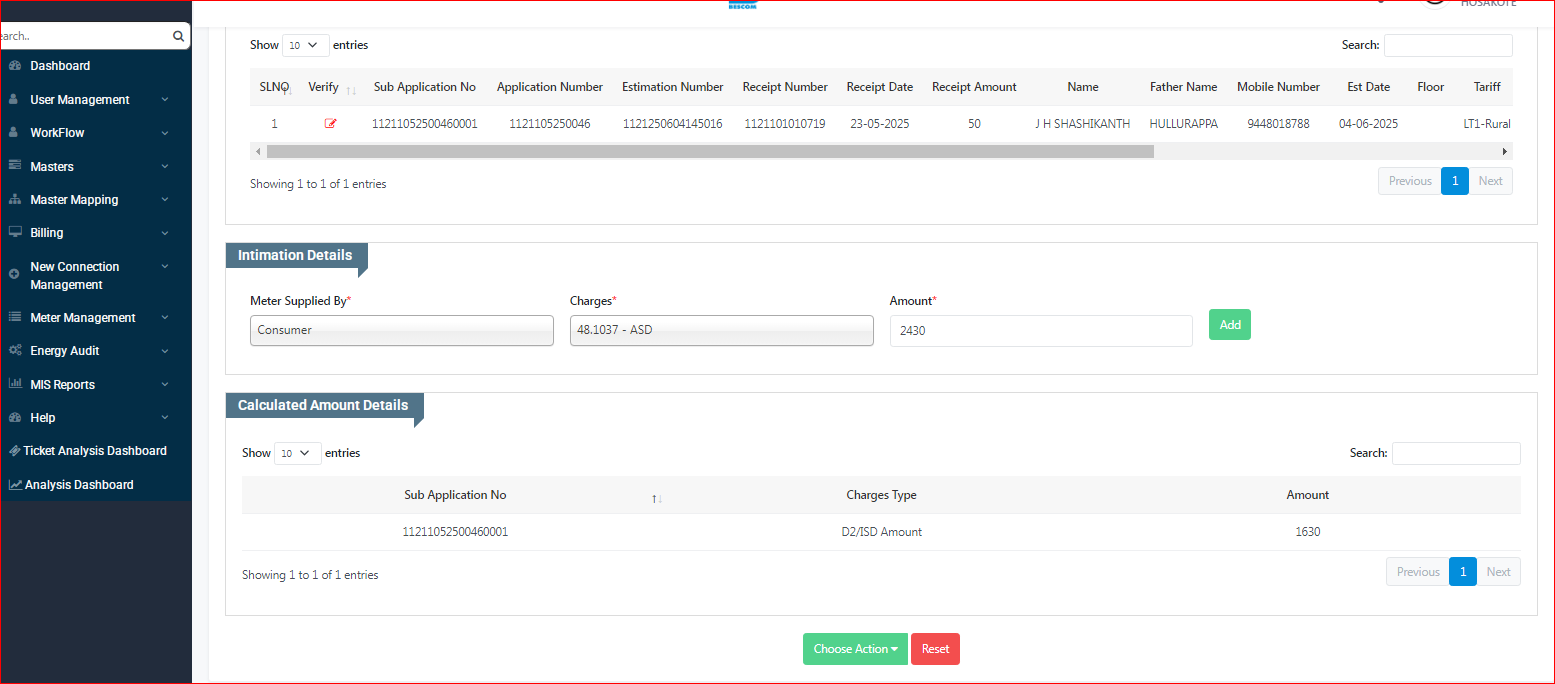This screenshot has width=1555, height=684.
Task: Click amount cell 1630
Action: click(x=1308, y=532)
